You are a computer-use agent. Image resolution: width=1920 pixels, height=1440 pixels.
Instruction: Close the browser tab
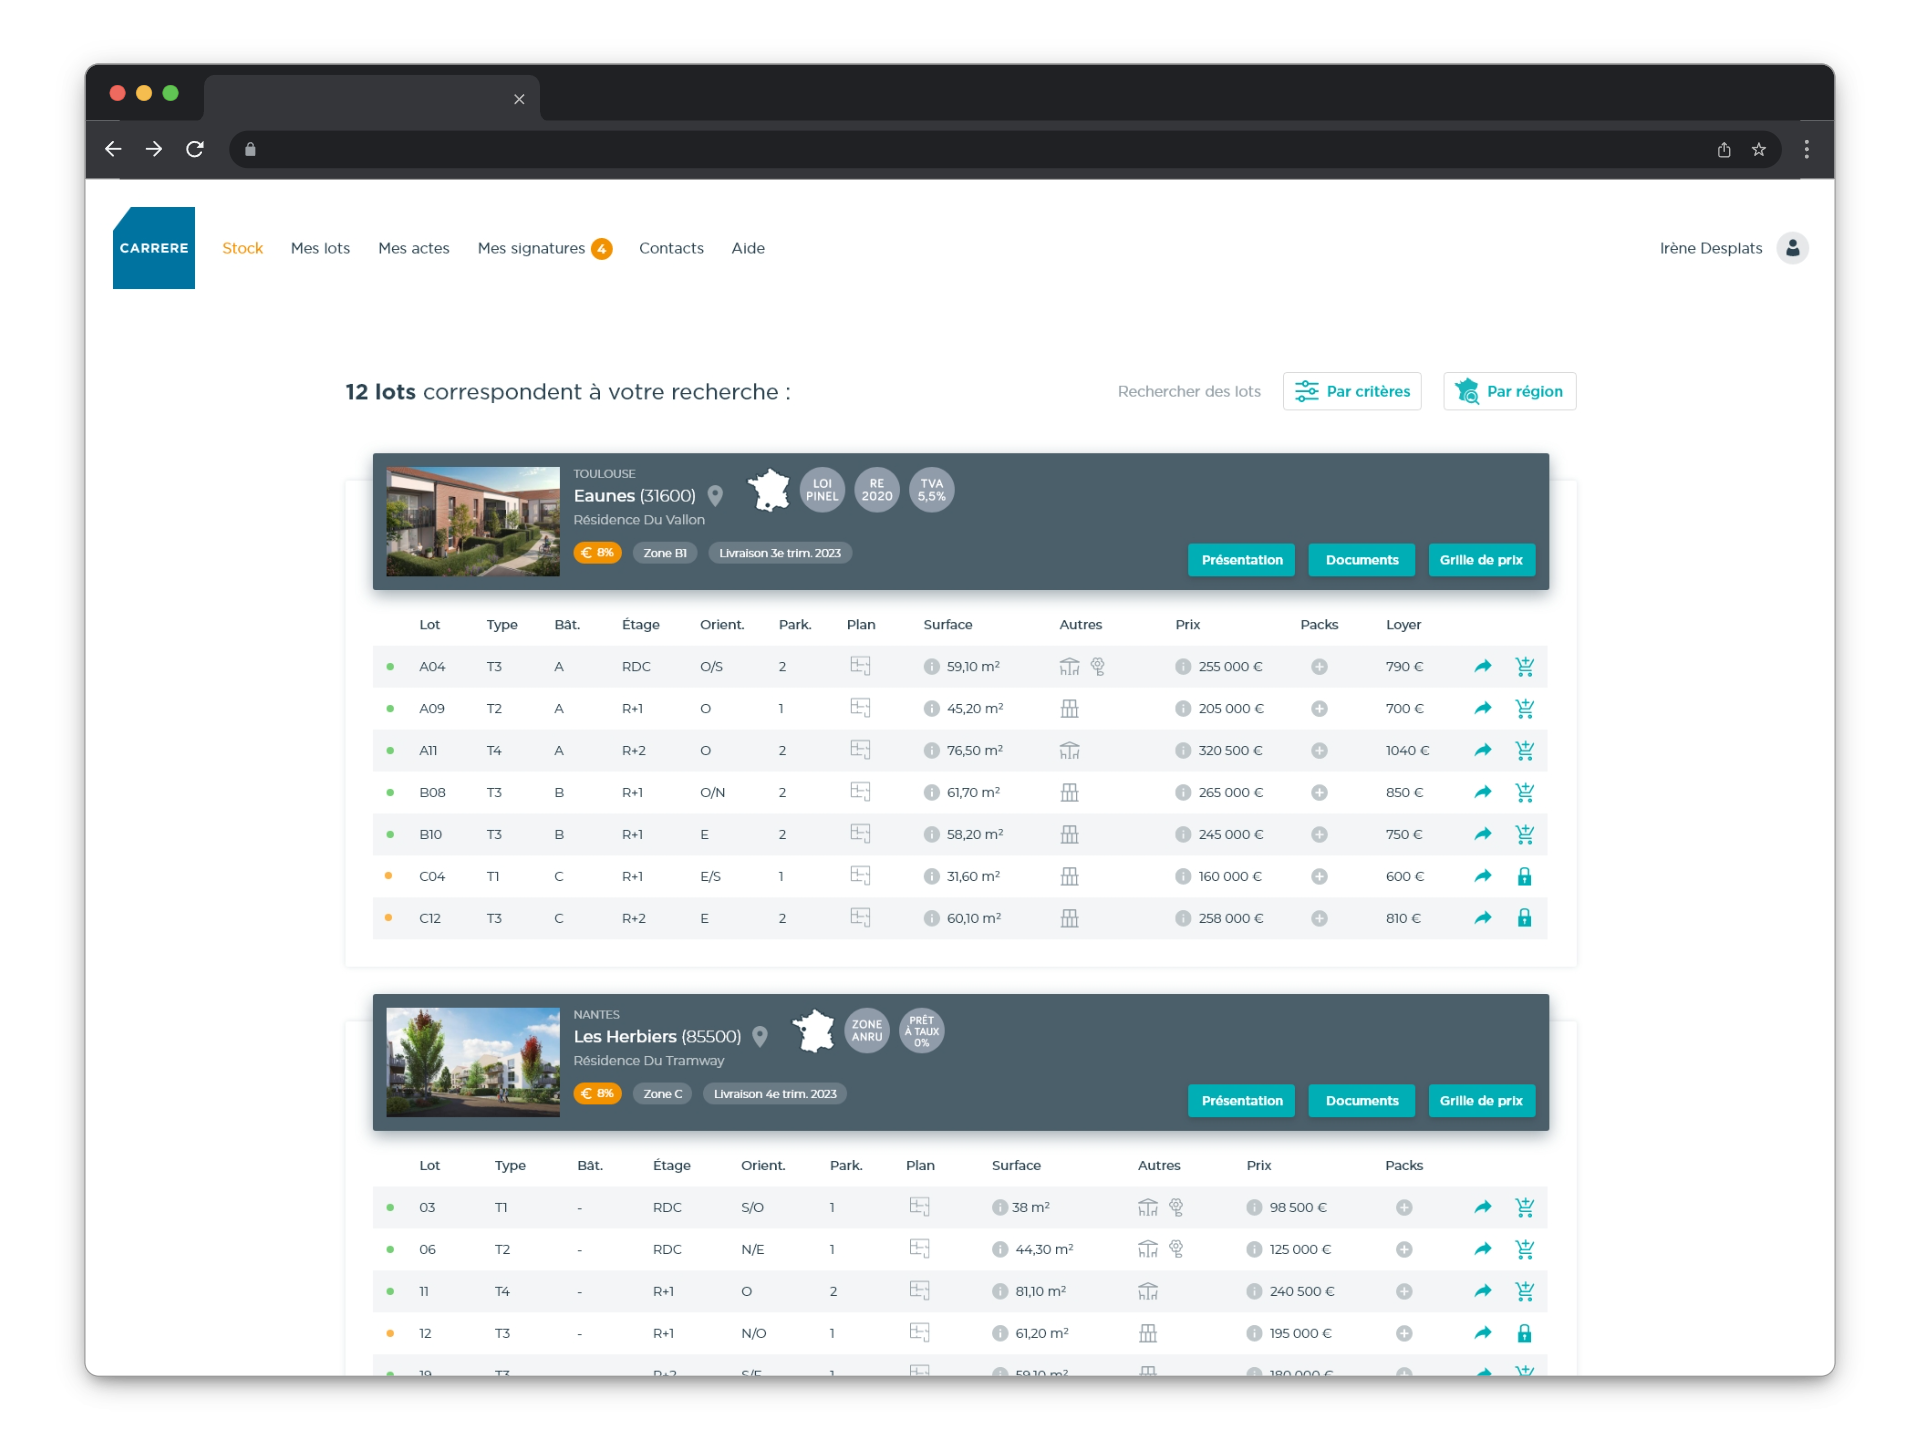(x=519, y=99)
